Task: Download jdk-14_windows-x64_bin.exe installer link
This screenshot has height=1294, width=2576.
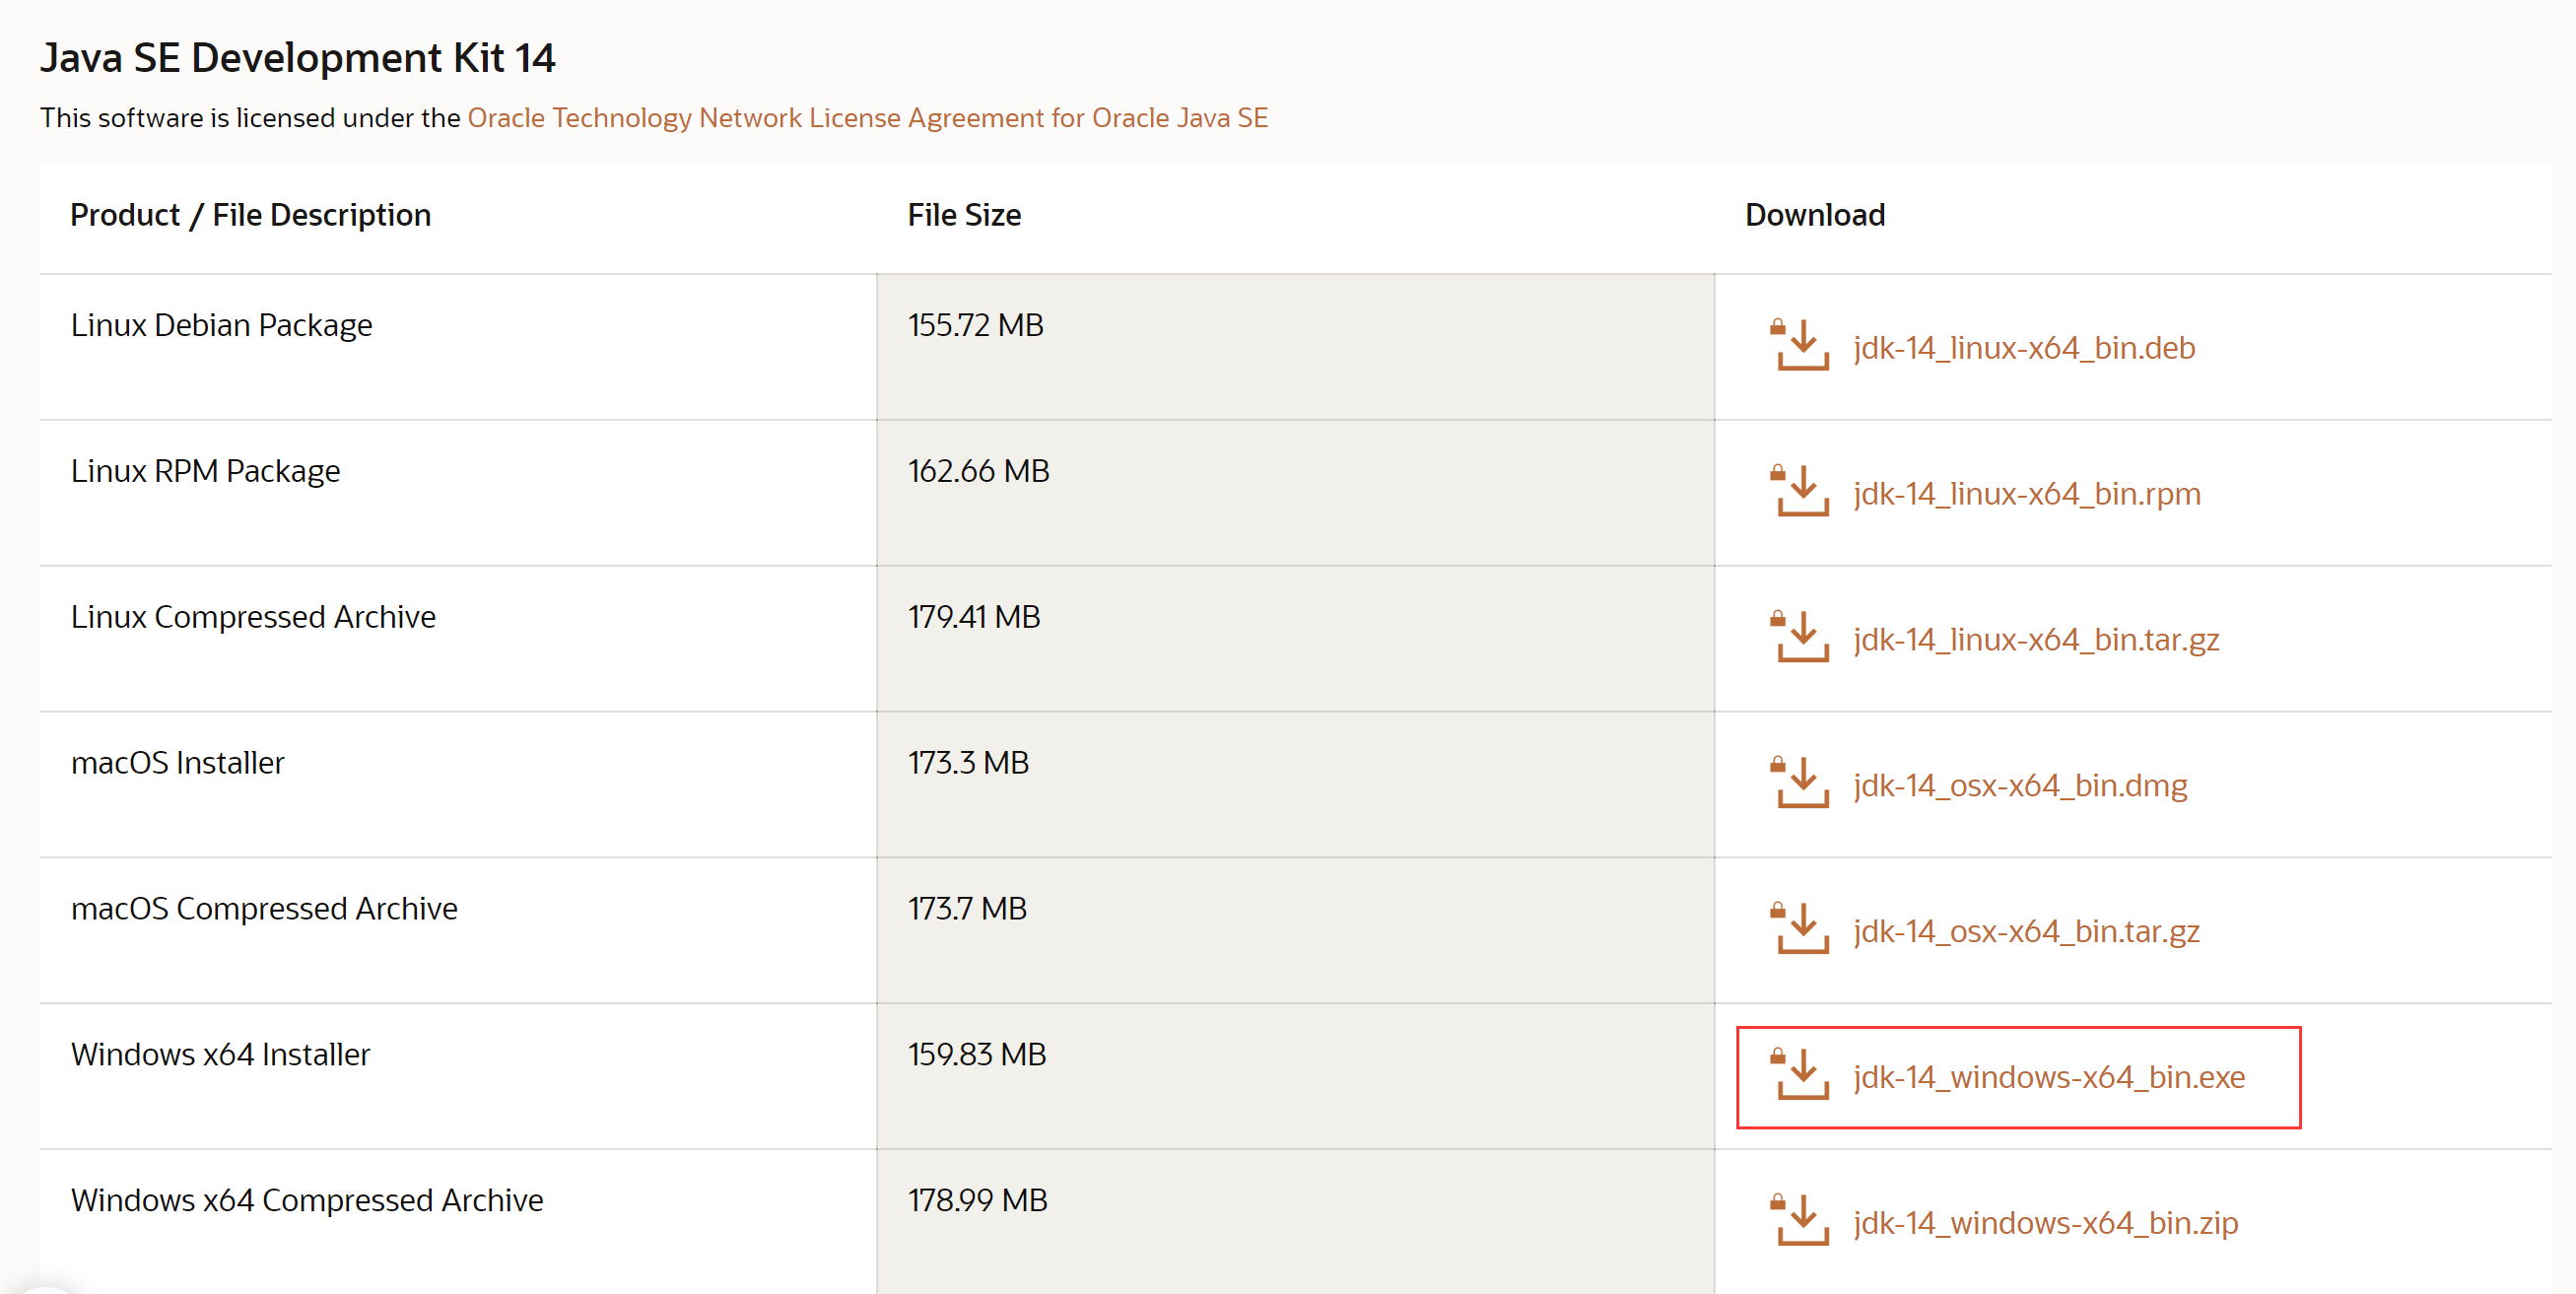Action: [x=2048, y=1077]
